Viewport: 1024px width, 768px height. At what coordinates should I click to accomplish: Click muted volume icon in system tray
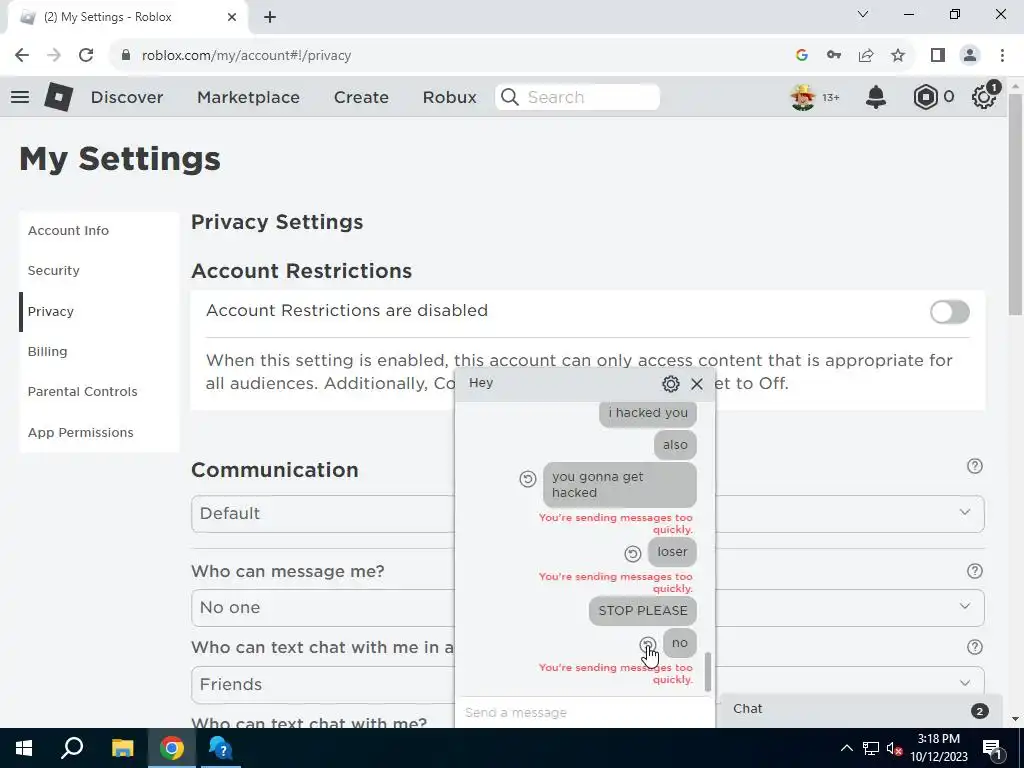tap(894, 748)
